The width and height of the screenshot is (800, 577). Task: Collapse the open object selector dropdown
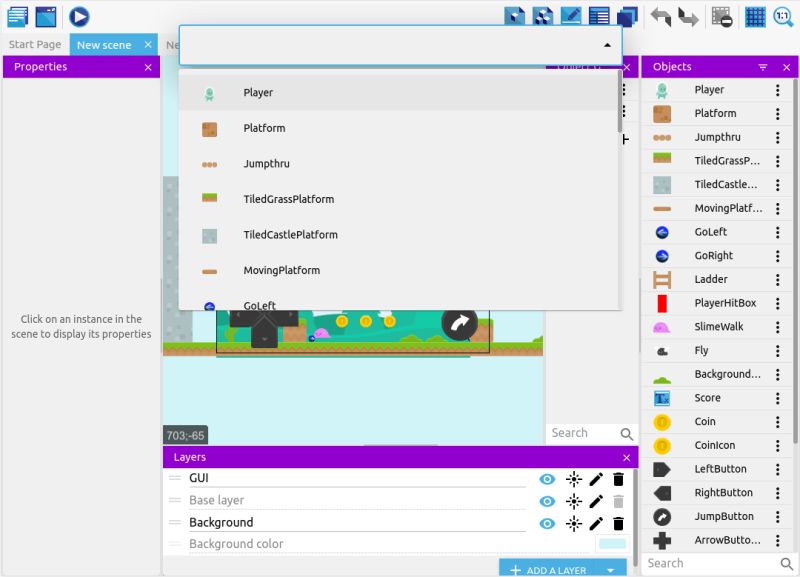(606, 45)
